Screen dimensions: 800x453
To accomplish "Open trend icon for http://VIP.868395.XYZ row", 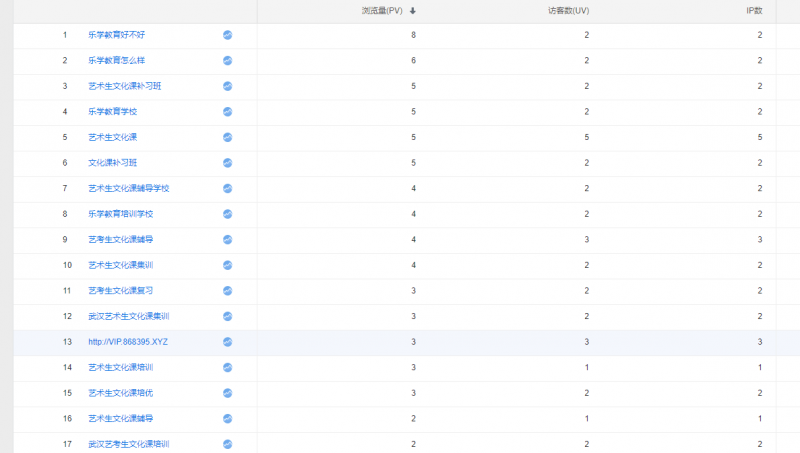I will (227, 342).
